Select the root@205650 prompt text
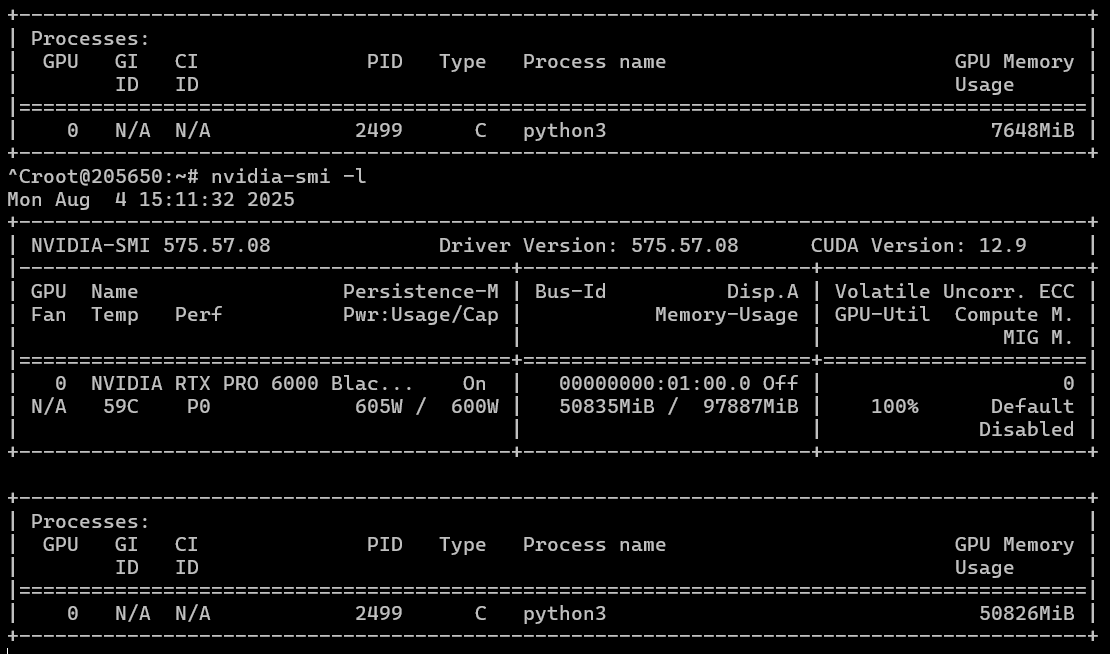1110x654 pixels. click(x=80, y=175)
